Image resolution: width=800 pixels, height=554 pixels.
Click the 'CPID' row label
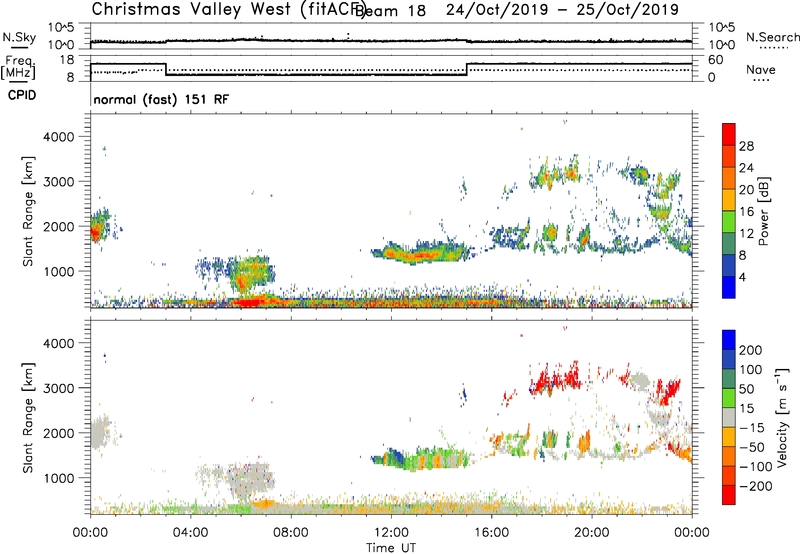pos(22,95)
